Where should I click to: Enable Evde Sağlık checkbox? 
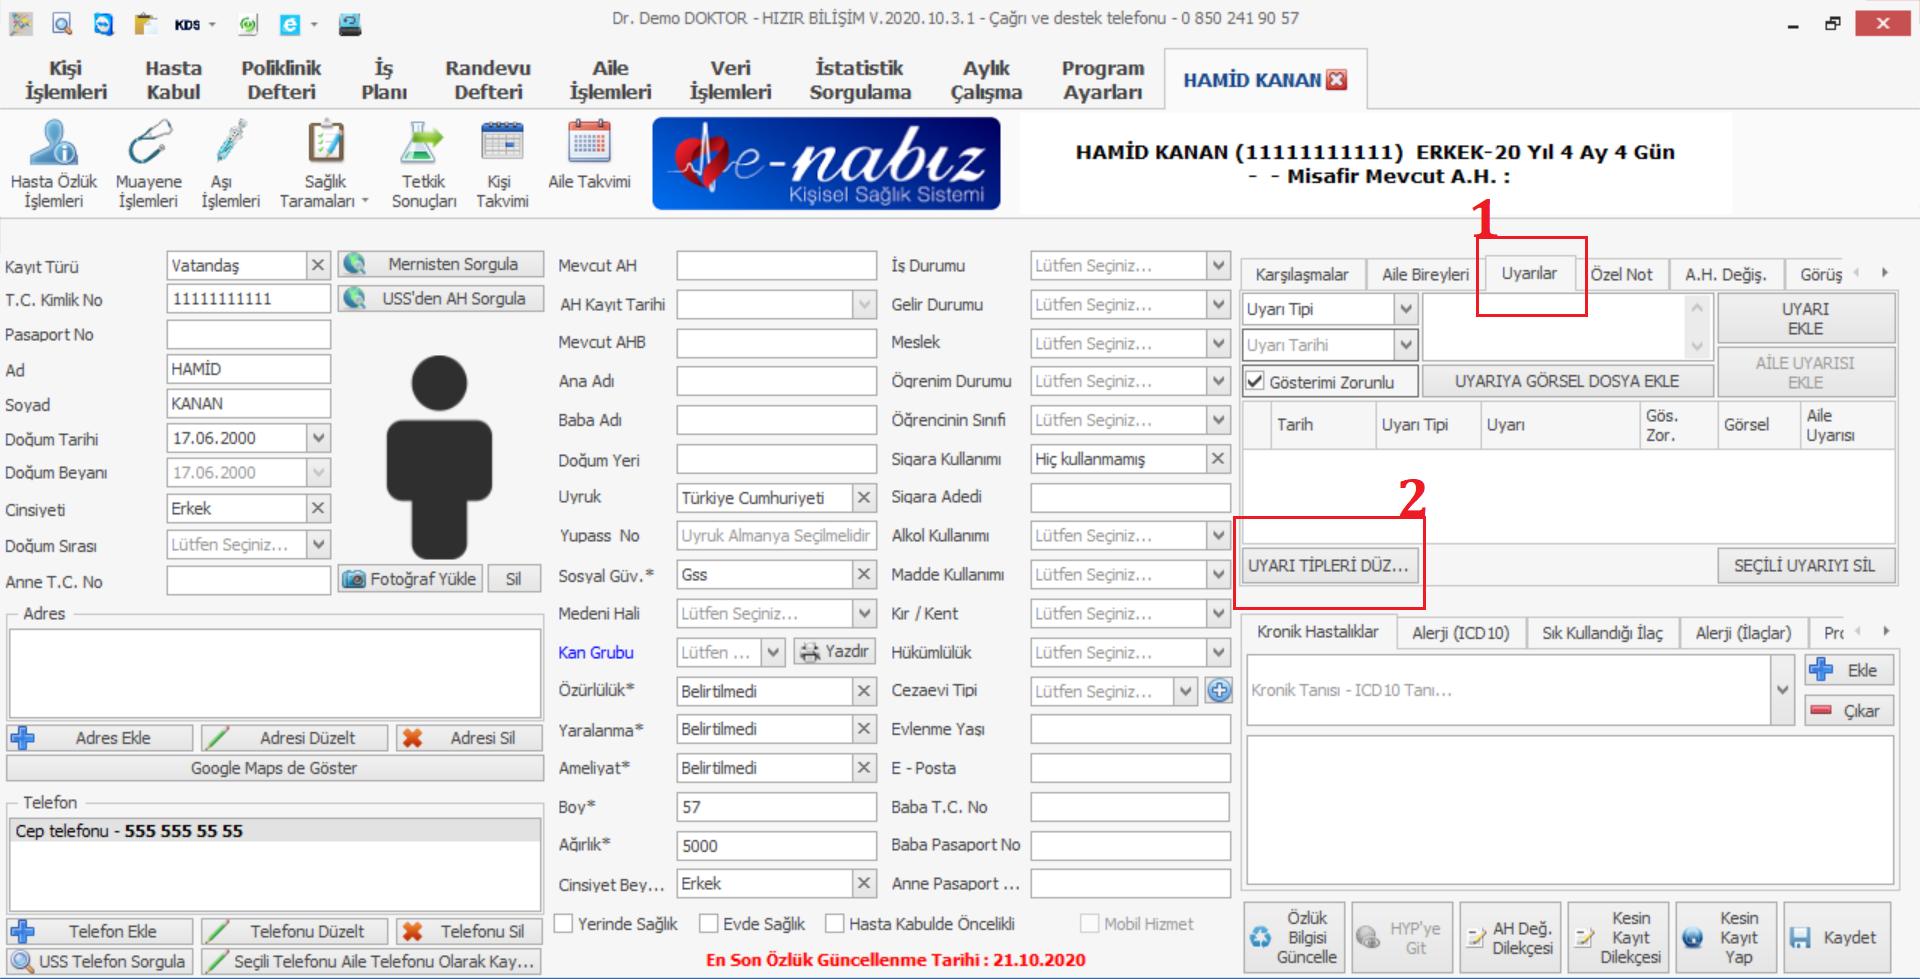pyautogui.click(x=709, y=923)
